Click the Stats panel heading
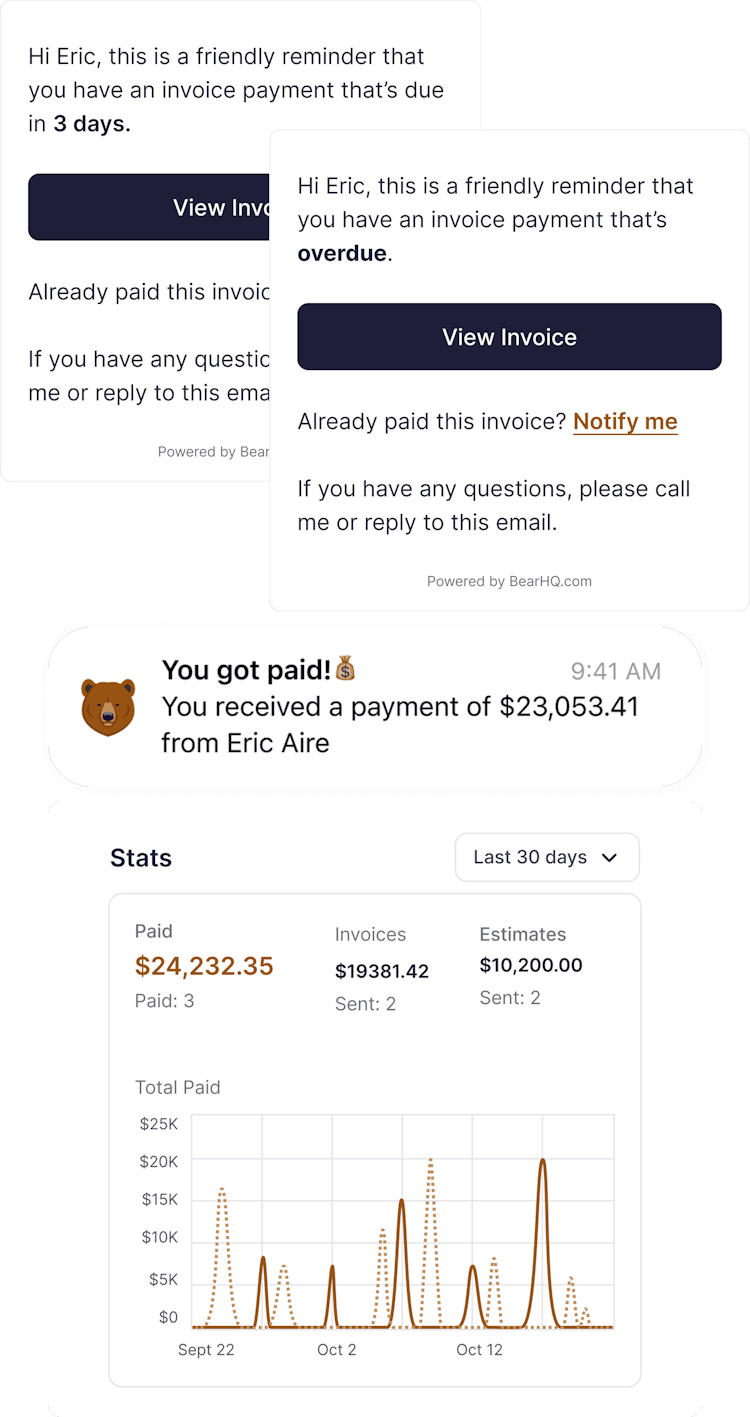The height and width of the screenshot is (1417, 750). (x=141, y=858)
